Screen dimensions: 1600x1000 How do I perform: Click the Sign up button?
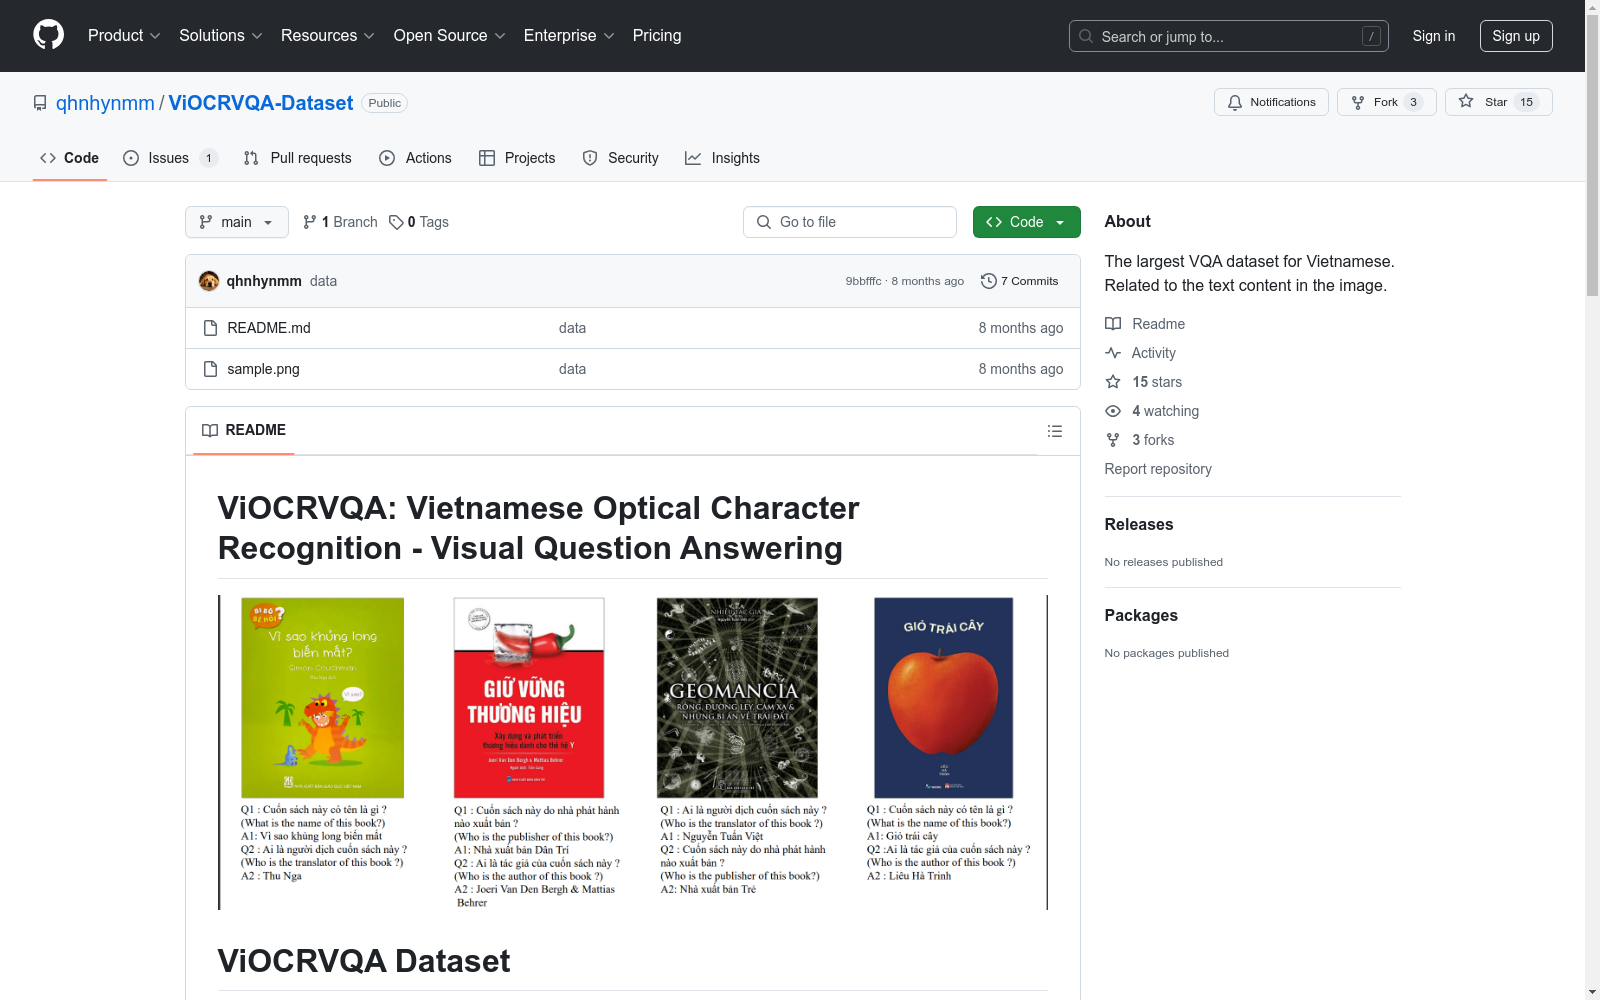point(1516,36)
